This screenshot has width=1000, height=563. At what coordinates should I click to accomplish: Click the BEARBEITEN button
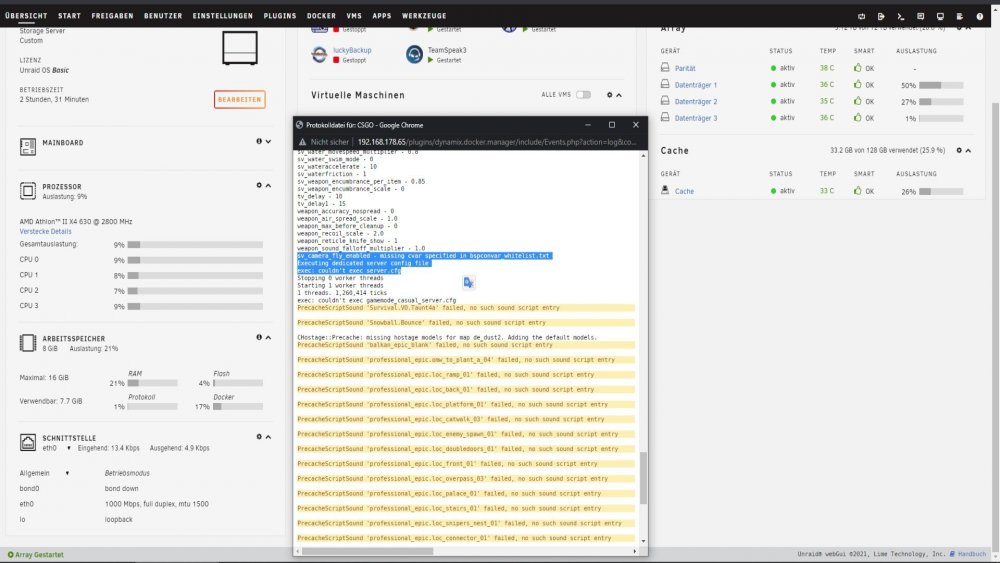[x=240, y=99]
